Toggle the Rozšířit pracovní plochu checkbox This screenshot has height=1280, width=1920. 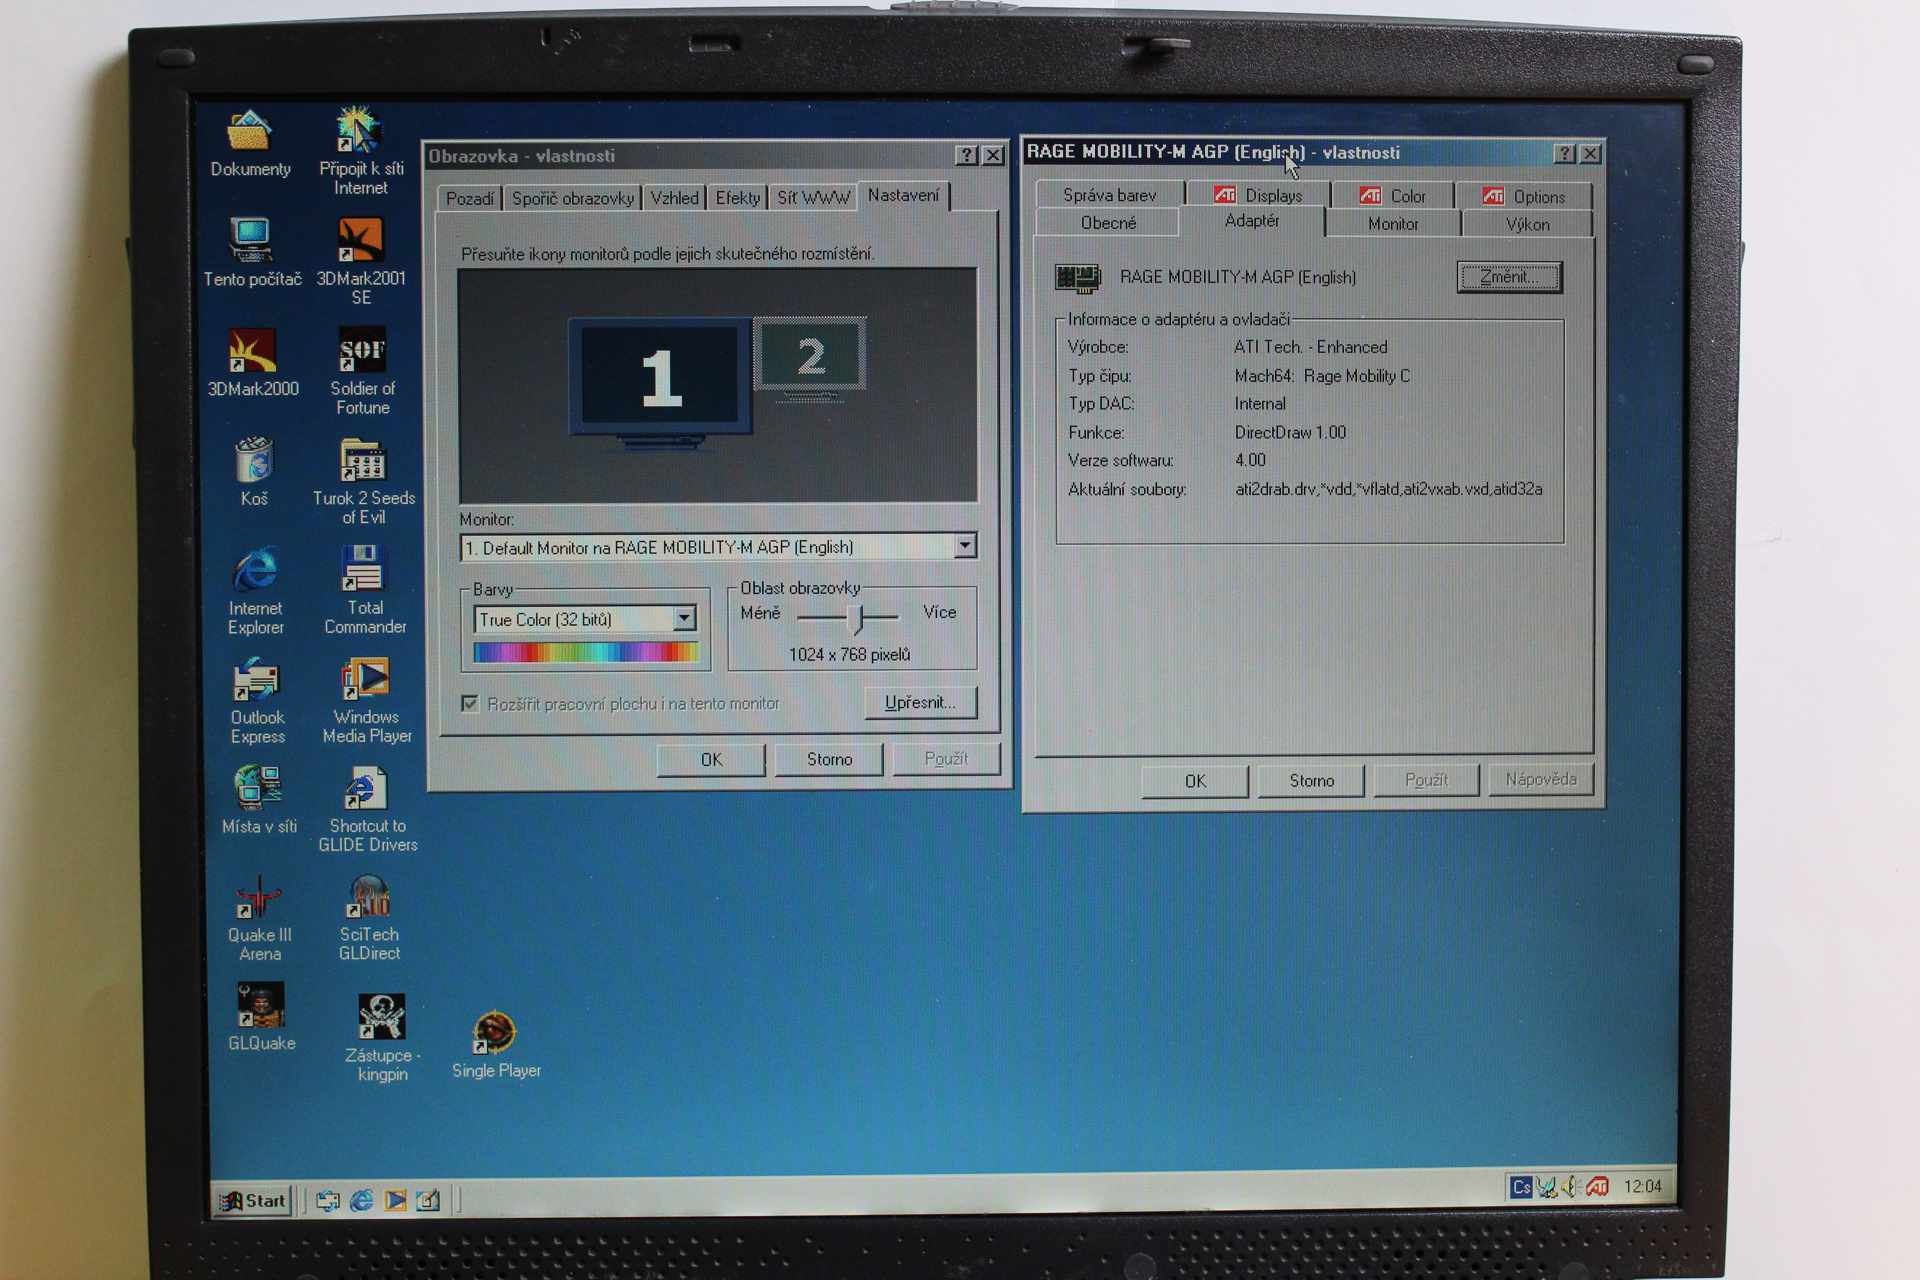coord(469,703)
